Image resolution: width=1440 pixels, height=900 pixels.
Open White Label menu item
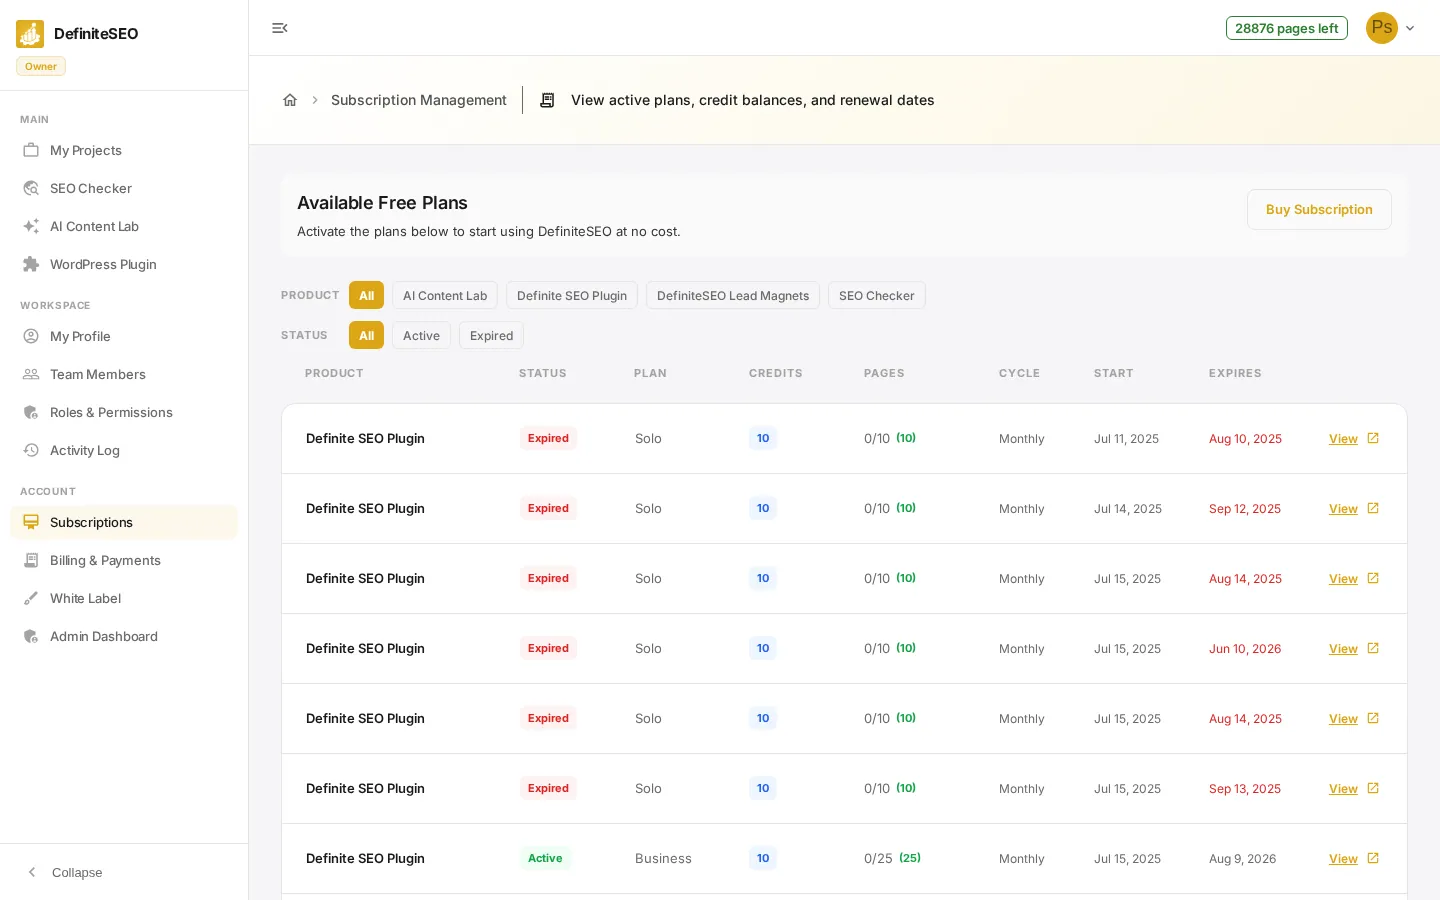pyautogui.click(x=124, y=598)
